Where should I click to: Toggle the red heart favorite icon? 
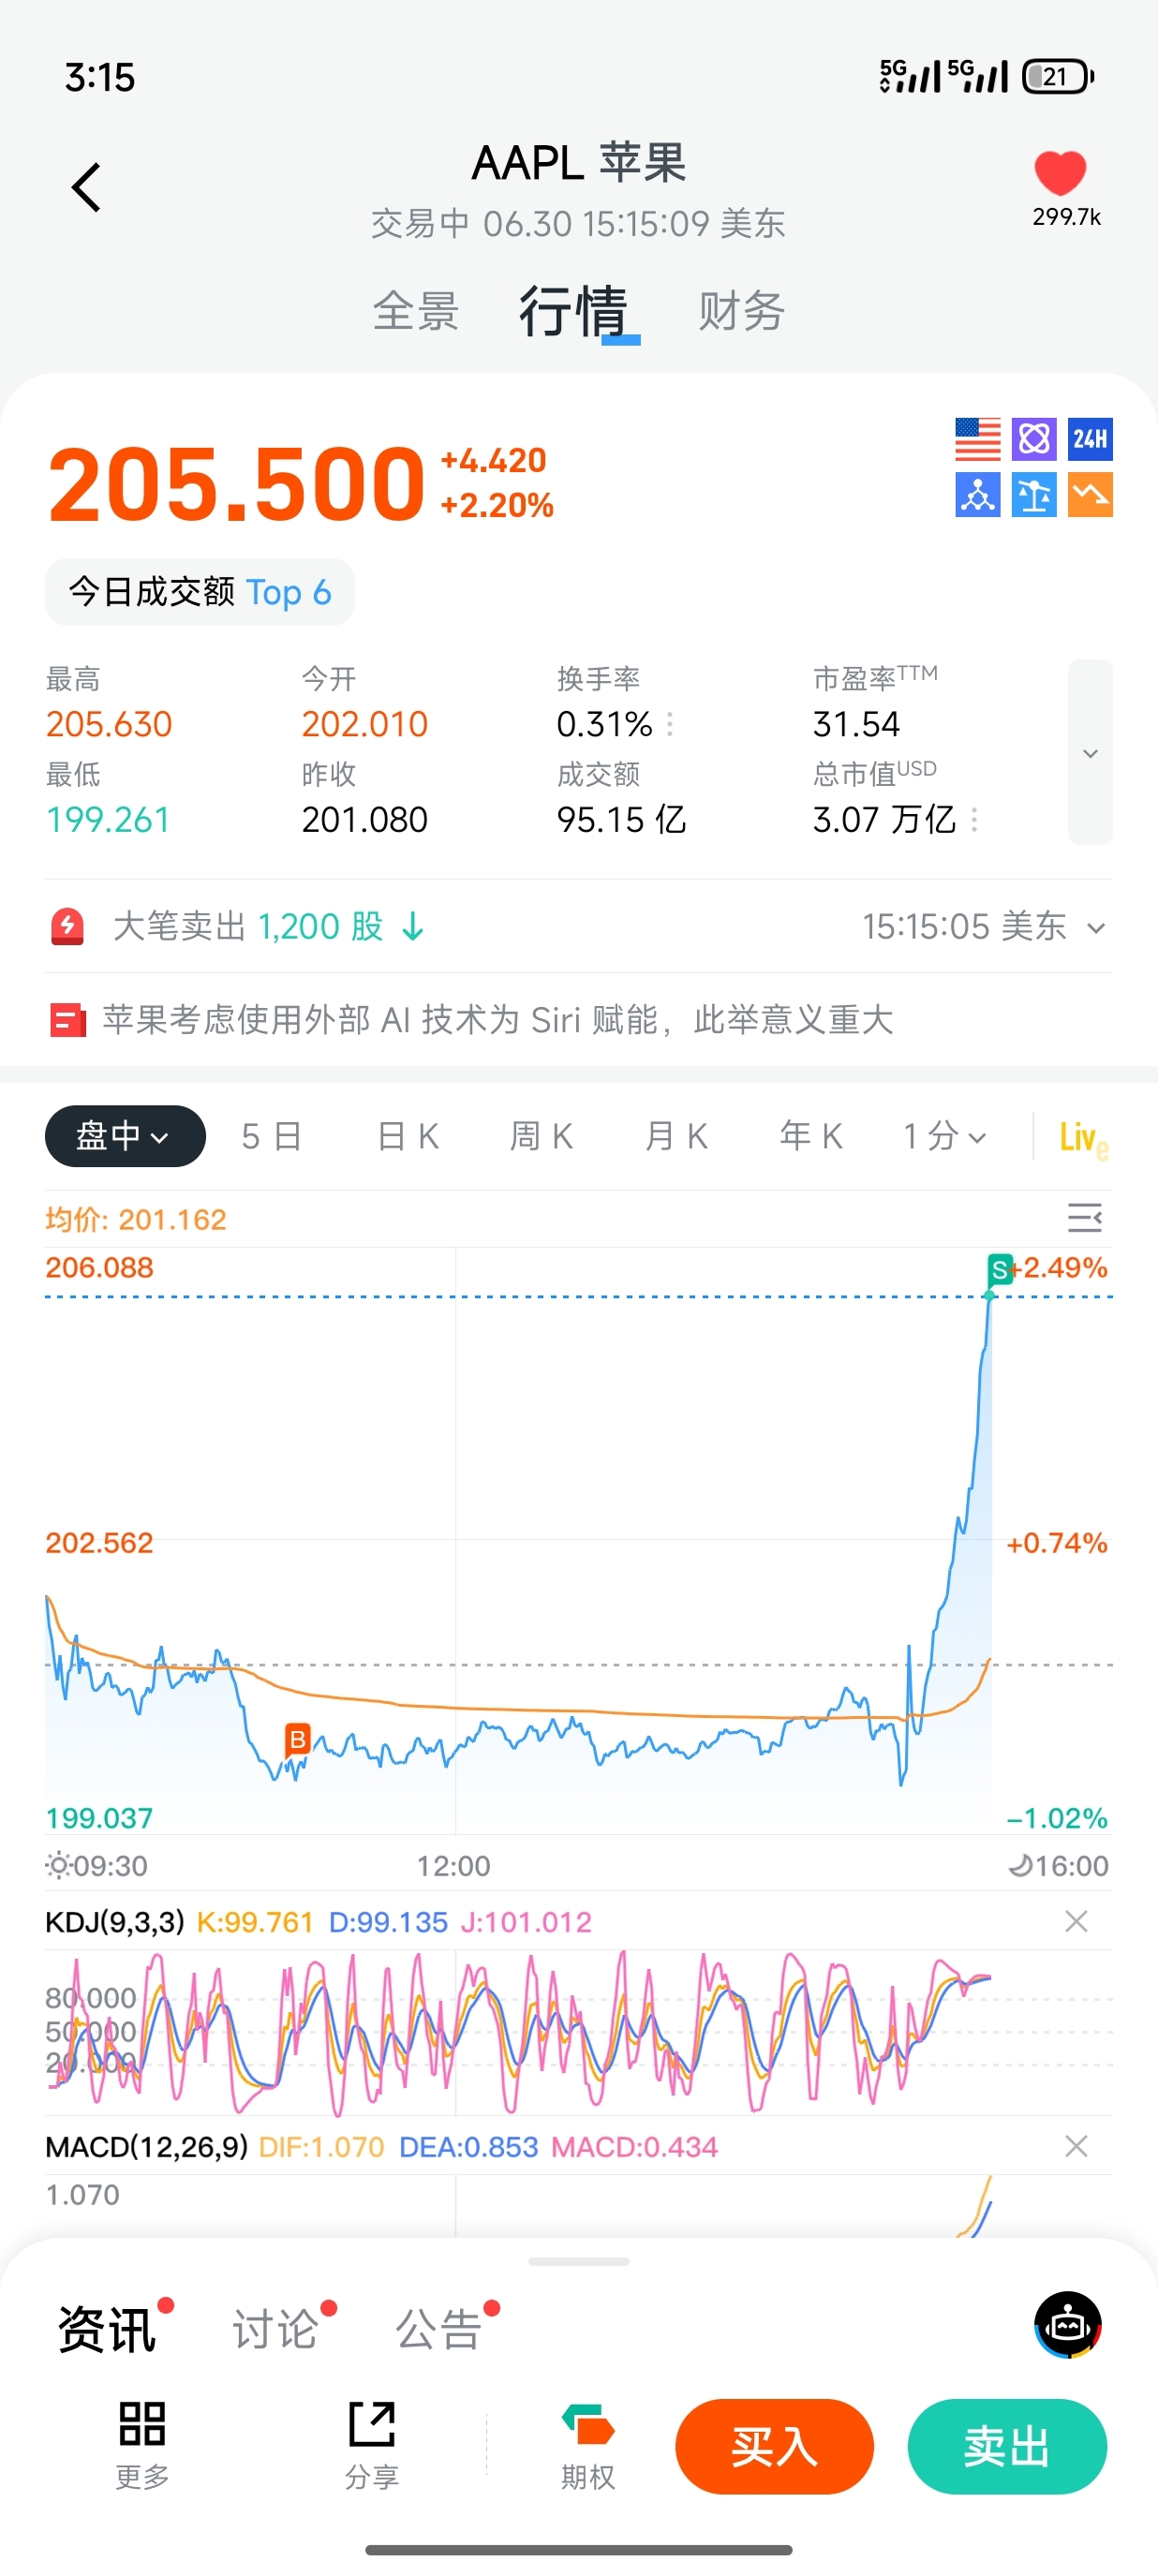(1059, 173)
